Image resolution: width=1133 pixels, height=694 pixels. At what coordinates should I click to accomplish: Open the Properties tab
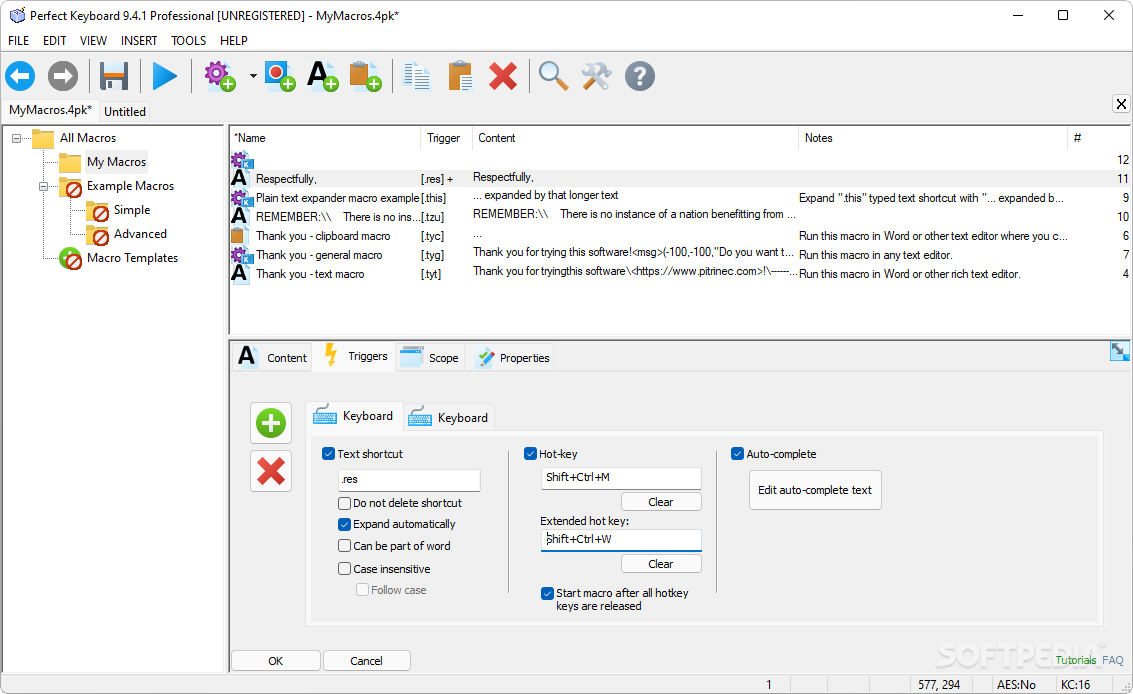(513, 357)
